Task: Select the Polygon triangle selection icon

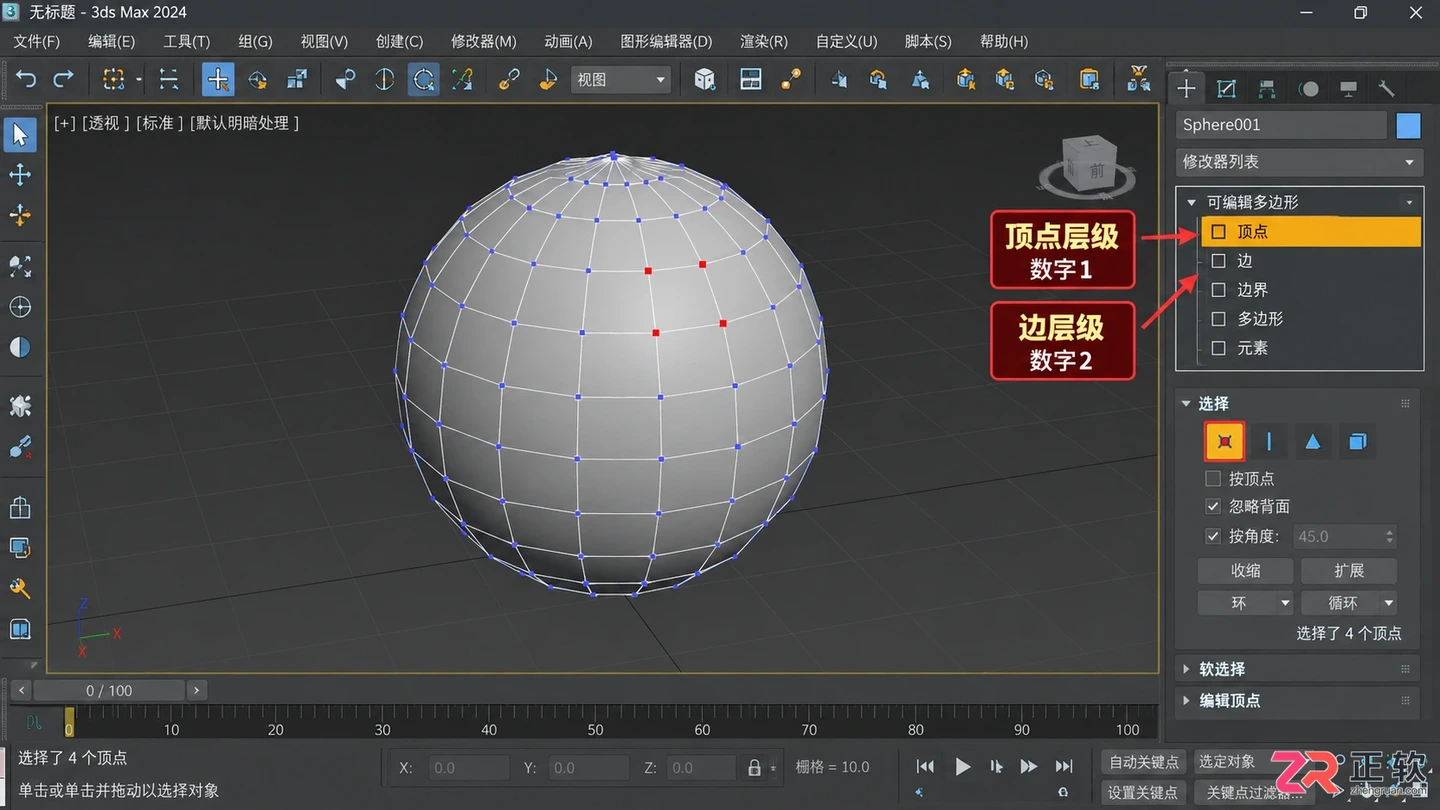Action: (x=1313, y=441)
